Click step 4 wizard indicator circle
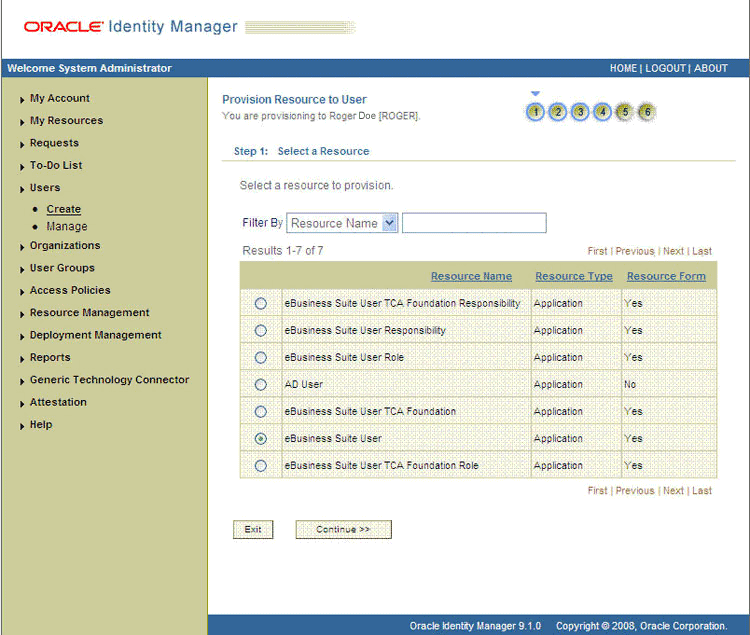 (603, 112)
